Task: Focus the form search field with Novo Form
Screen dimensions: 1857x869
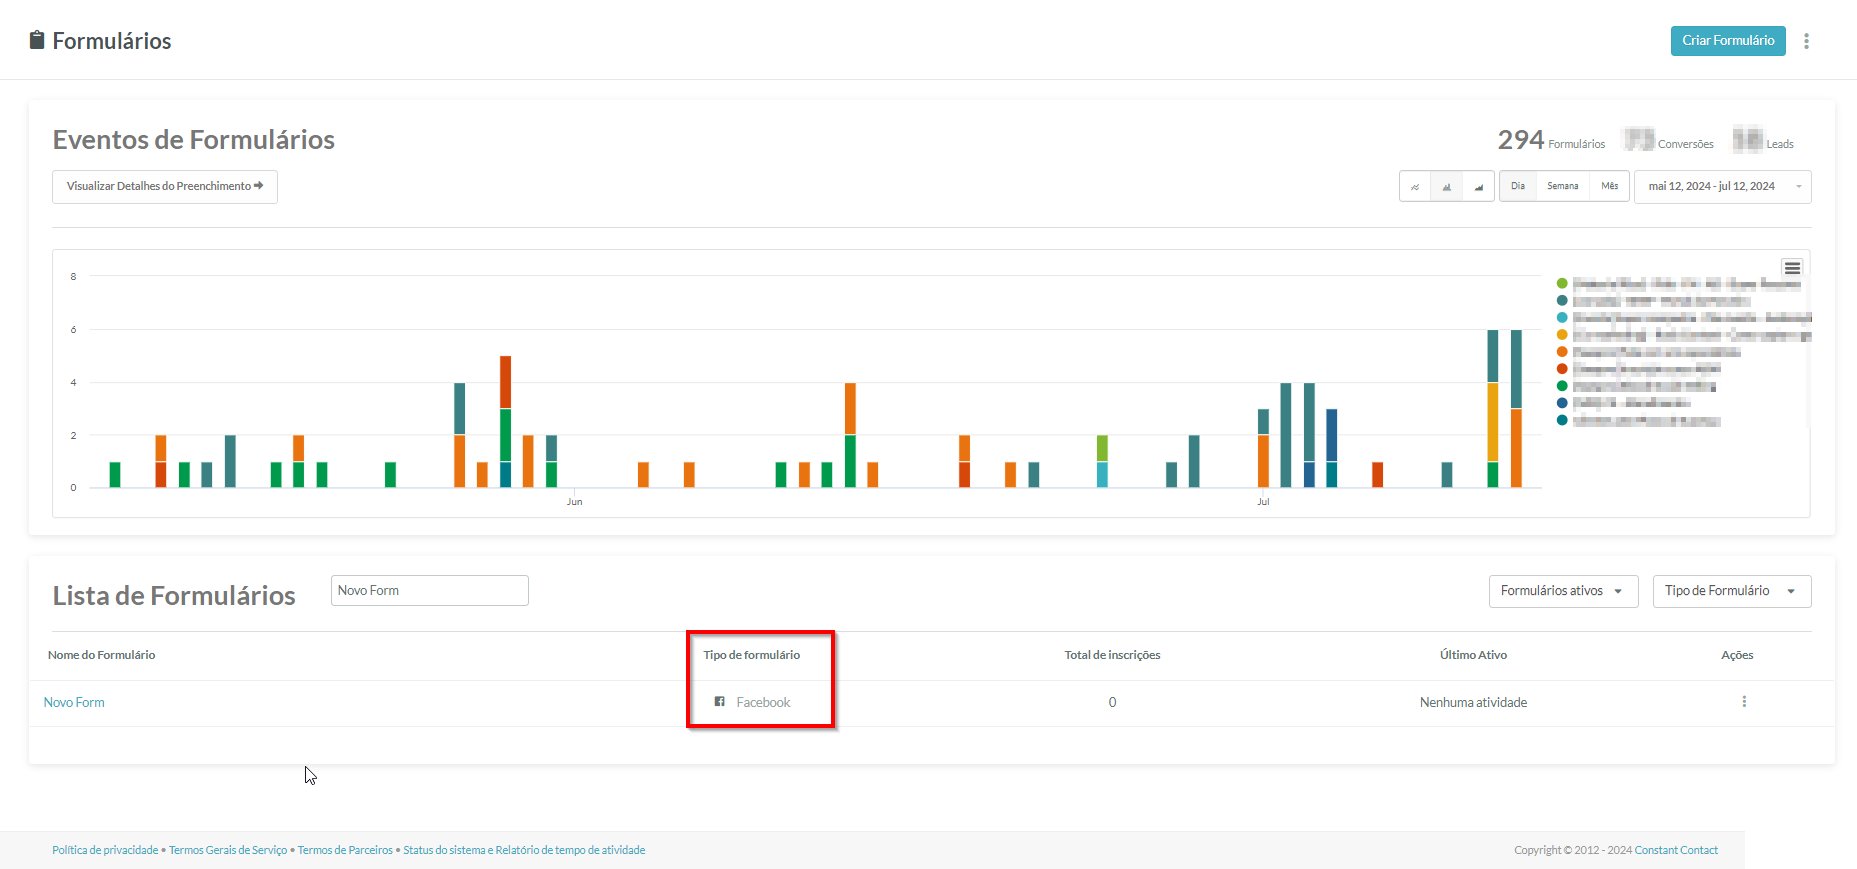Action: [x=429, y=591]
